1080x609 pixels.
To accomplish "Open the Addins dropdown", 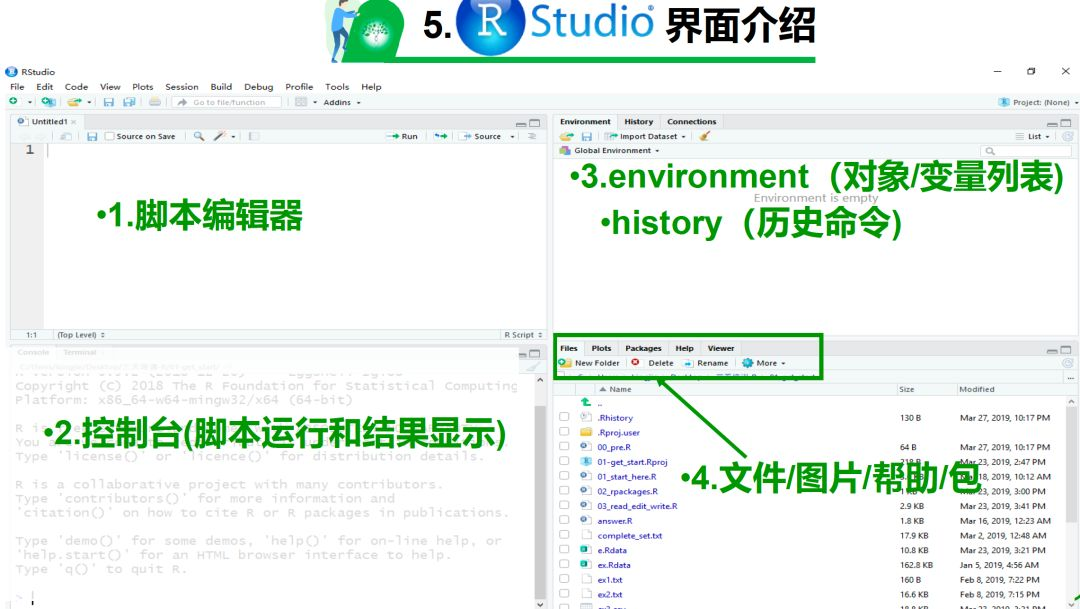I will pos(342,103).
